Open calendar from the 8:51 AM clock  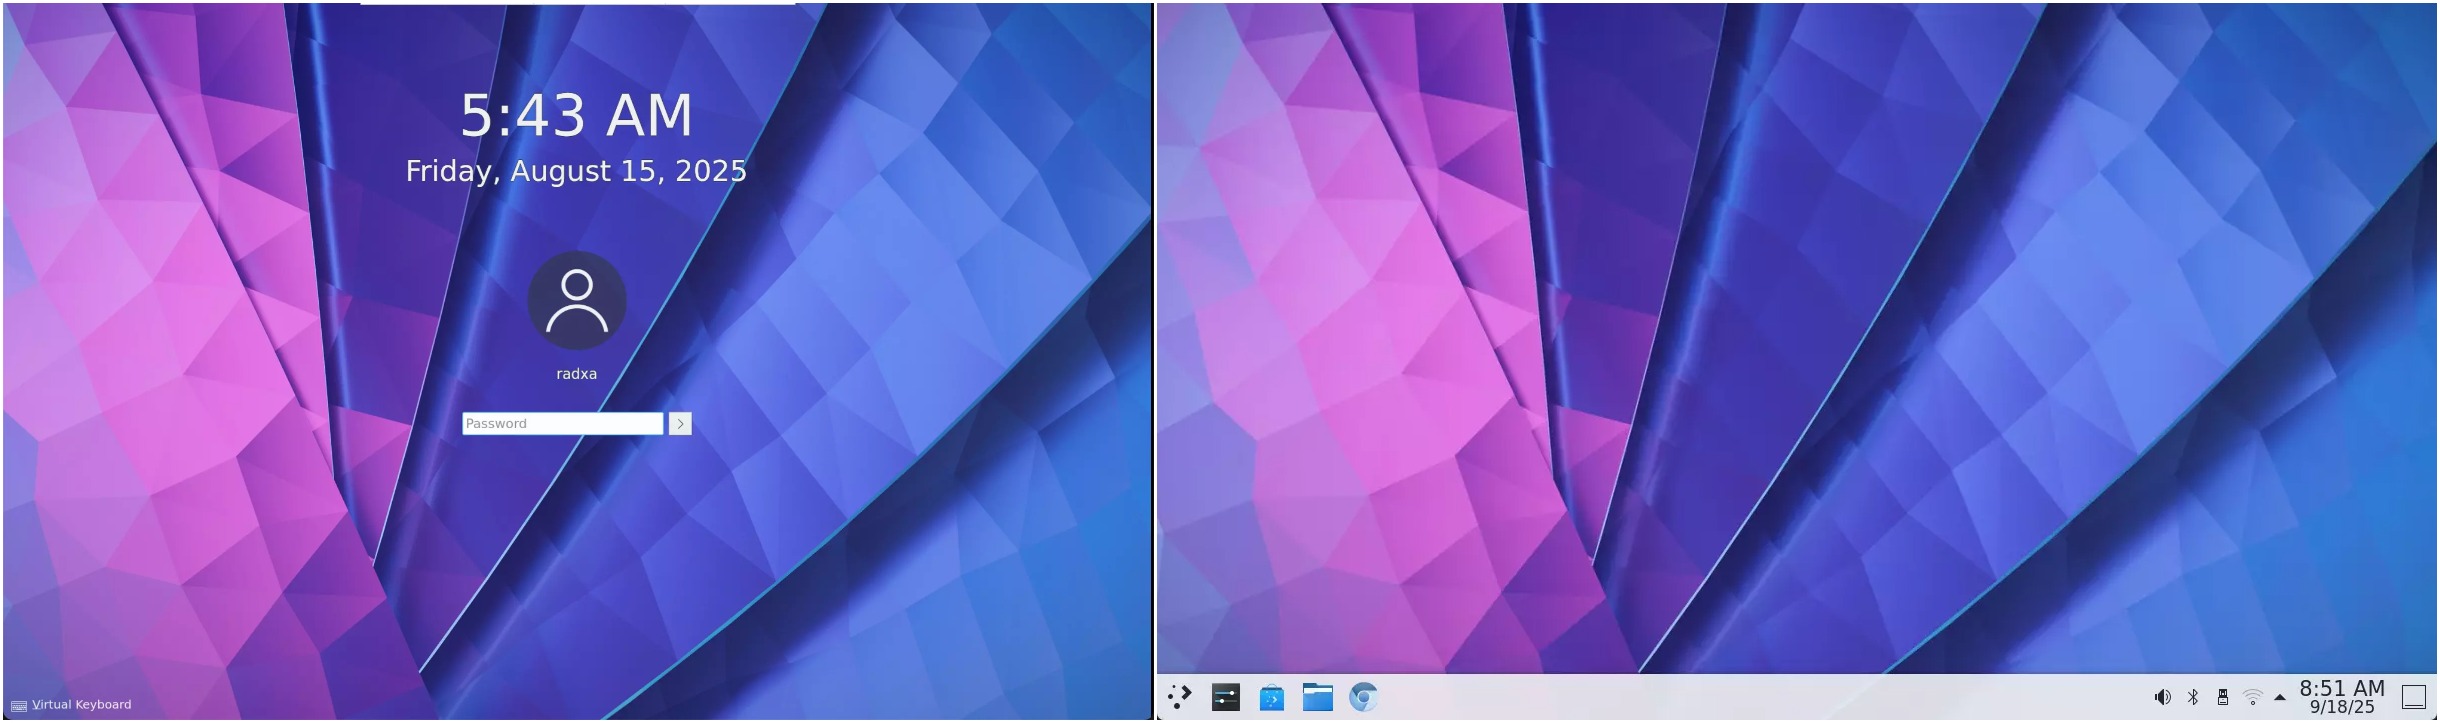2342,696
